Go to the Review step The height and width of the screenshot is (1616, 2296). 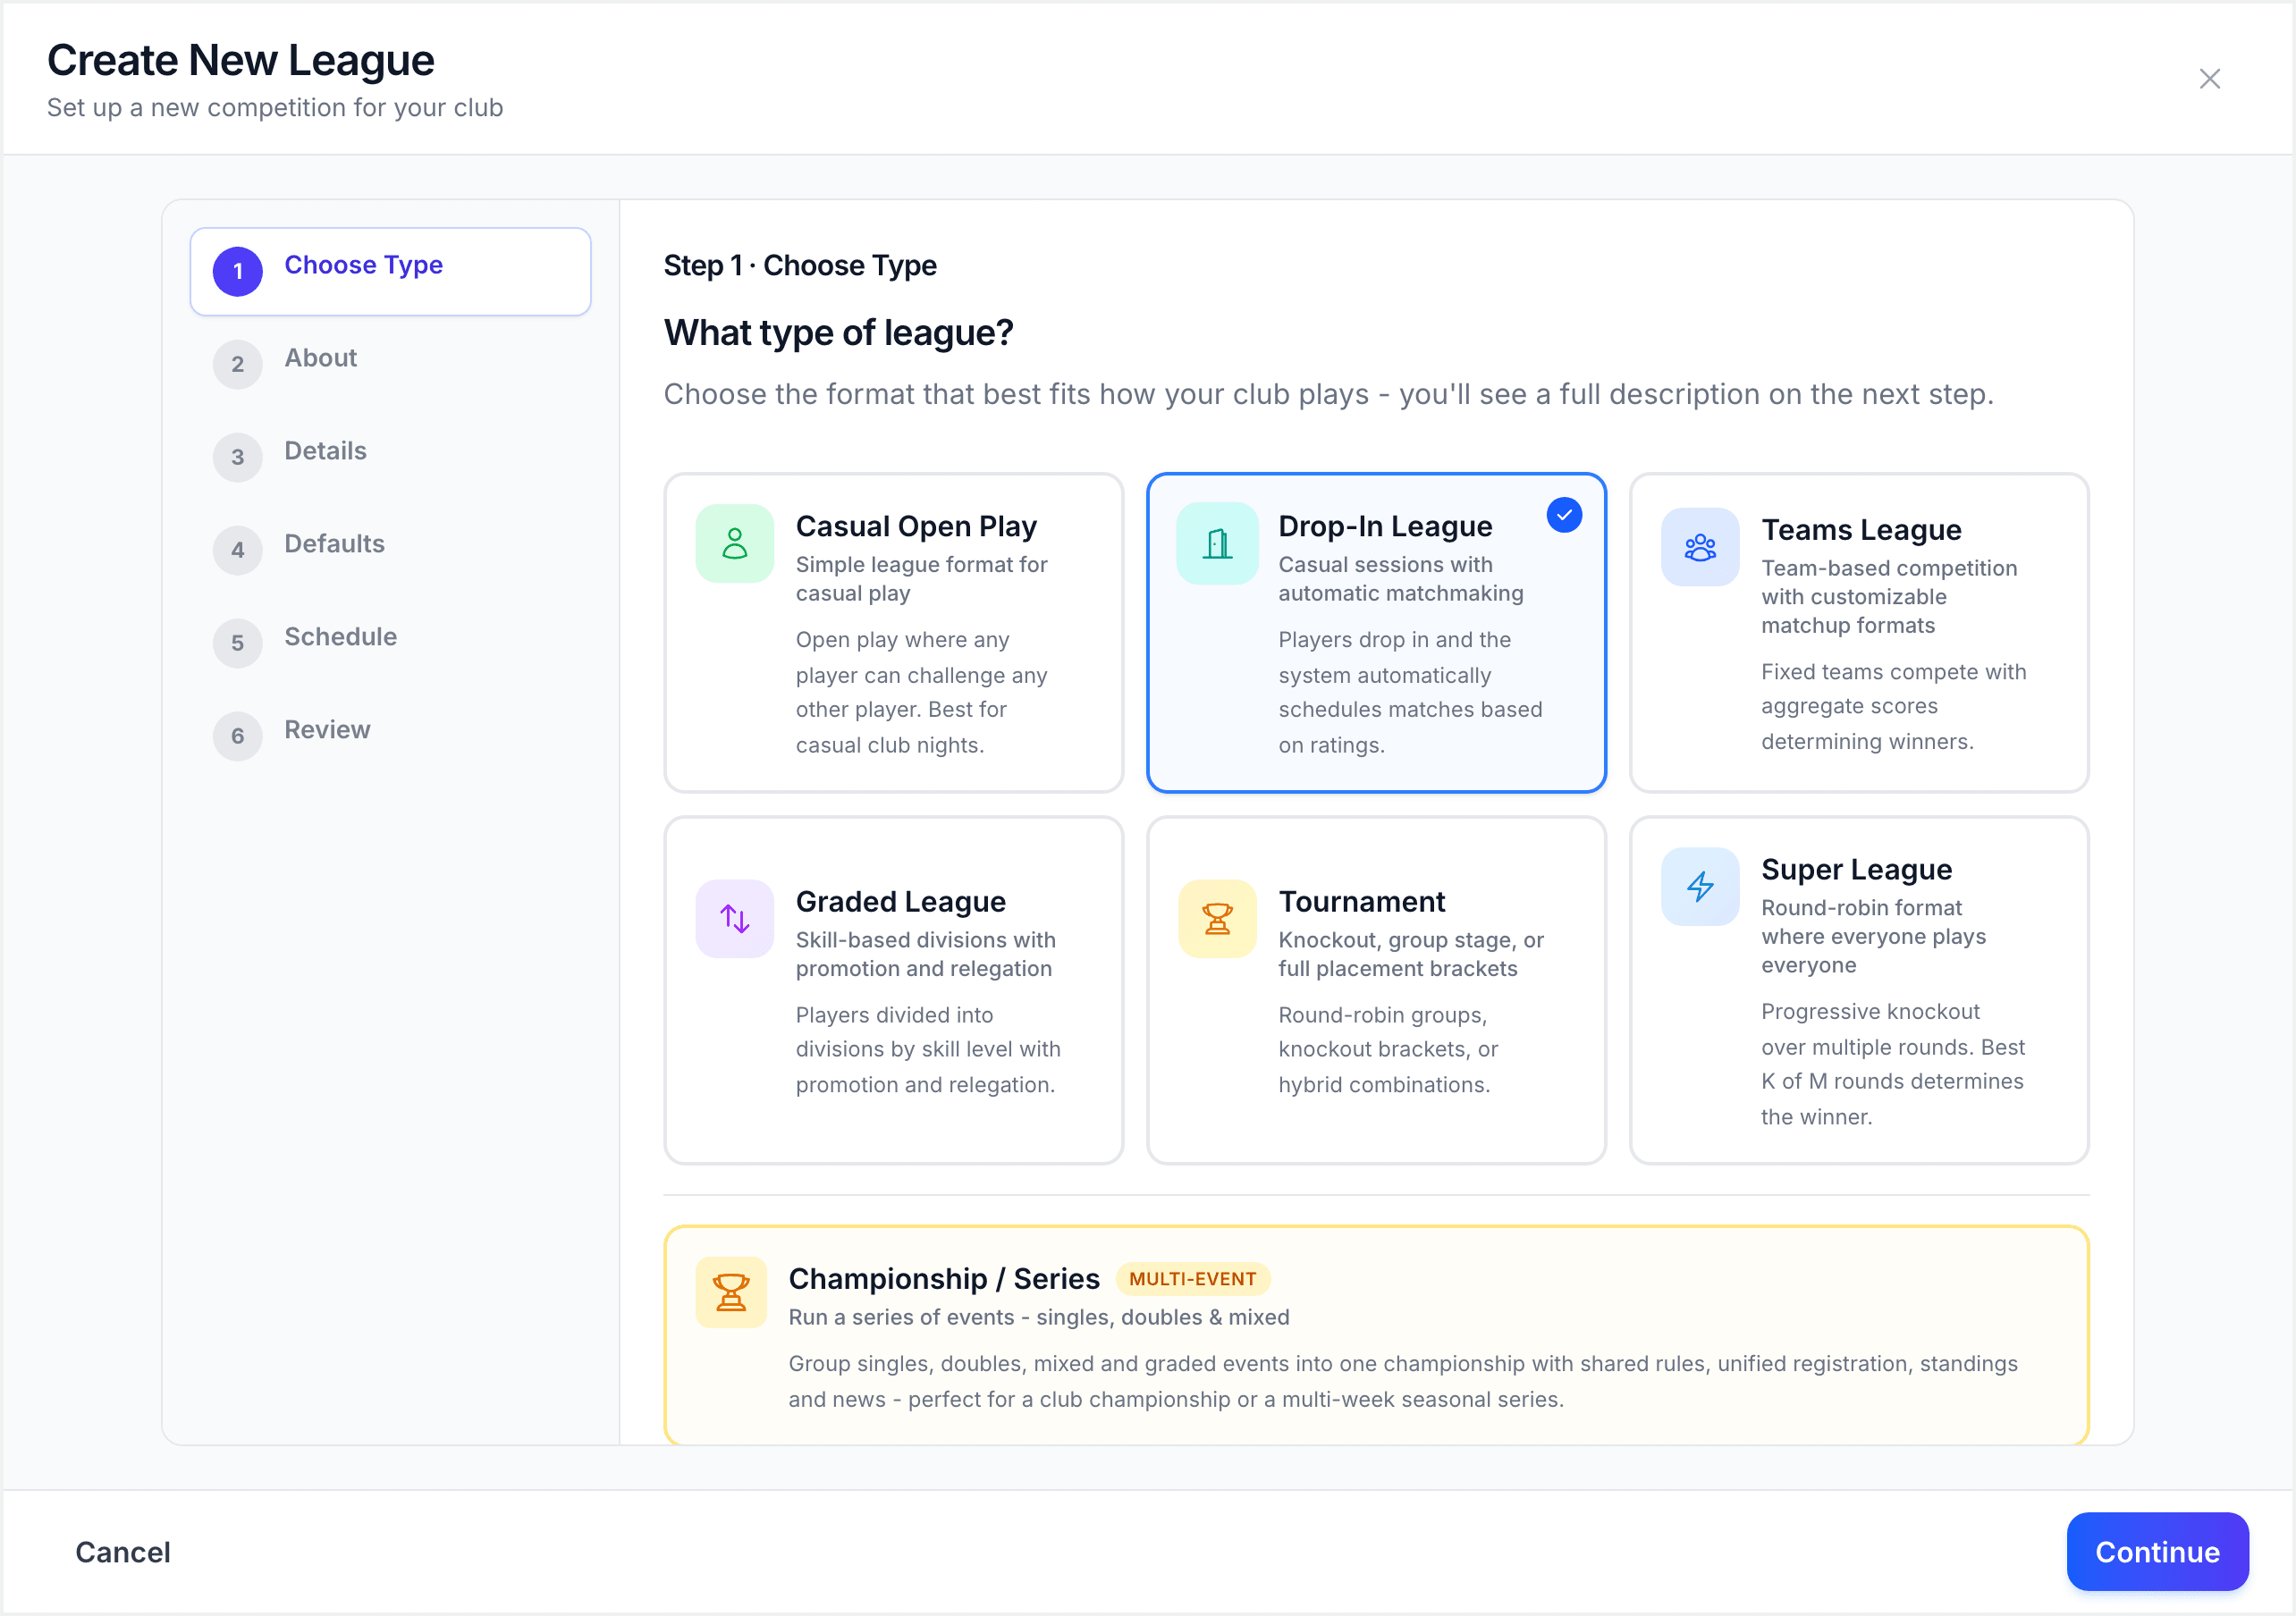point(390,736)
